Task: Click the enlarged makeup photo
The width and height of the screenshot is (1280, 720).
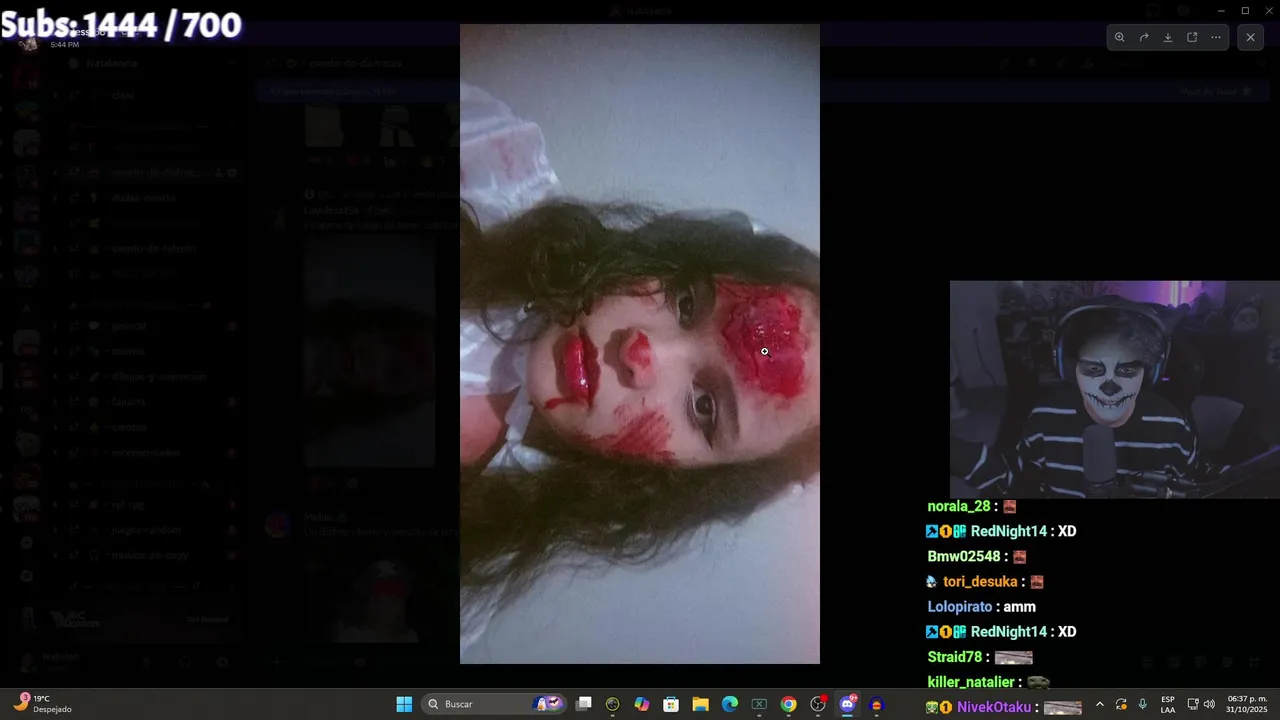Action: click(640, 344)
